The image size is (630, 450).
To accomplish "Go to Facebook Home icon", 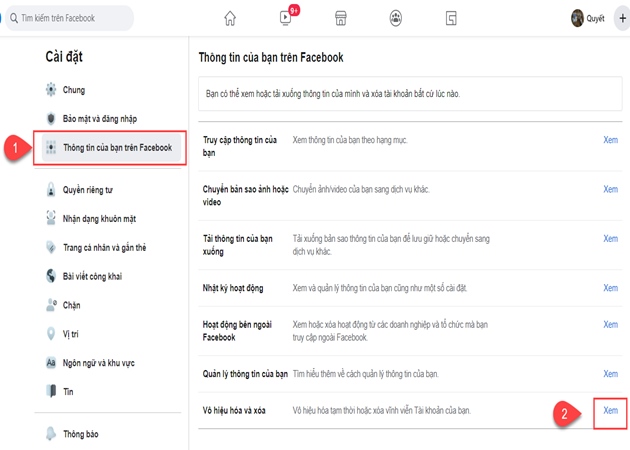I will [230, 18].
